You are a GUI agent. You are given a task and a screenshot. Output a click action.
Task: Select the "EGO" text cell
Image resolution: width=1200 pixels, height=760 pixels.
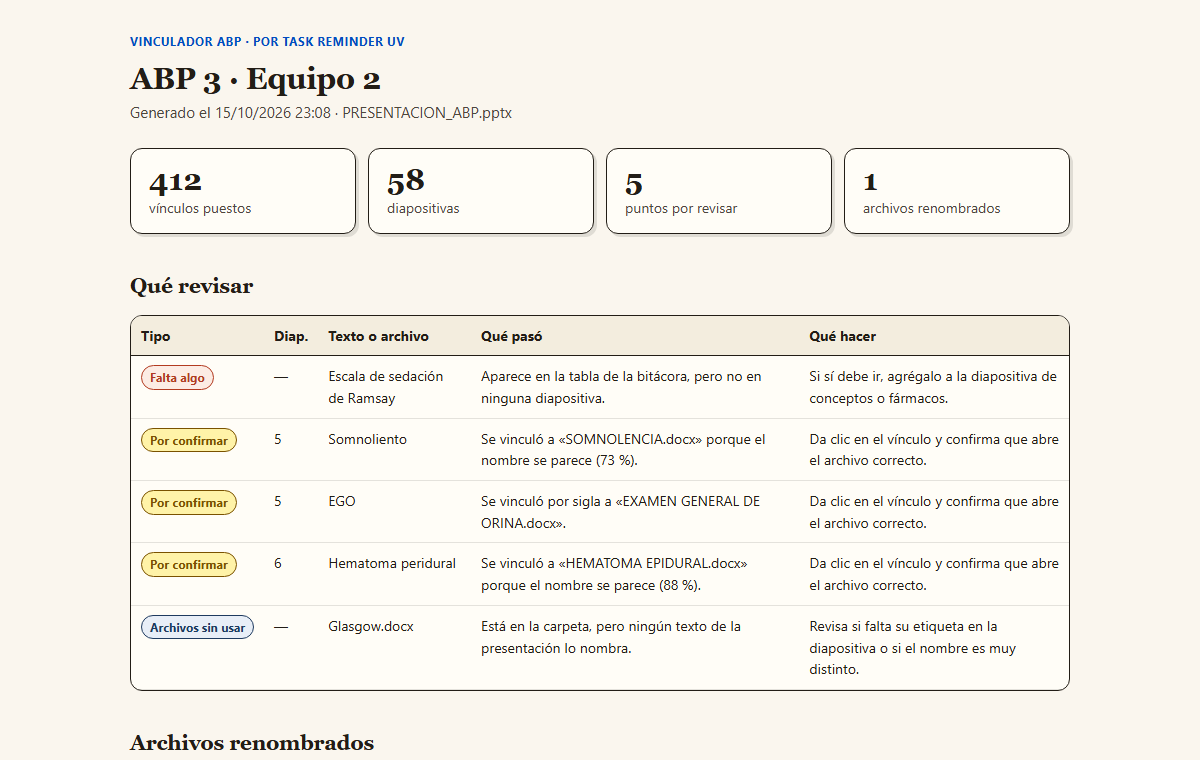click(342, 501)
